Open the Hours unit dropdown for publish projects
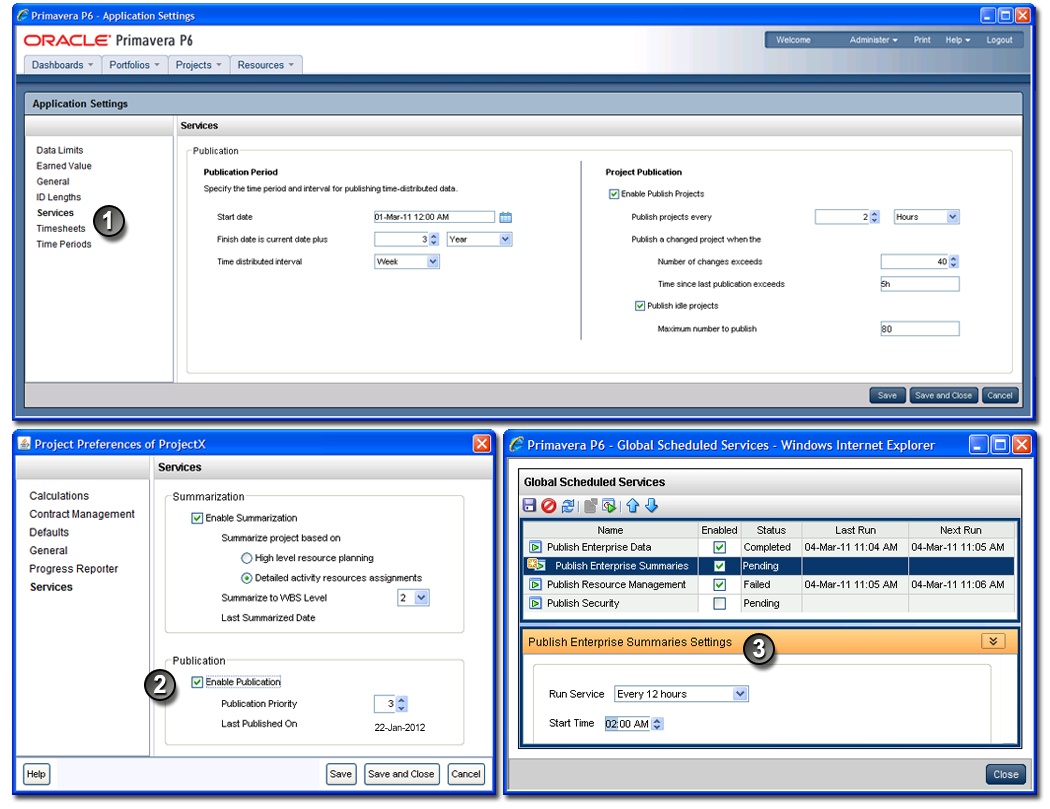Viewport: 1050px width, 809px height. pos(952,217)
